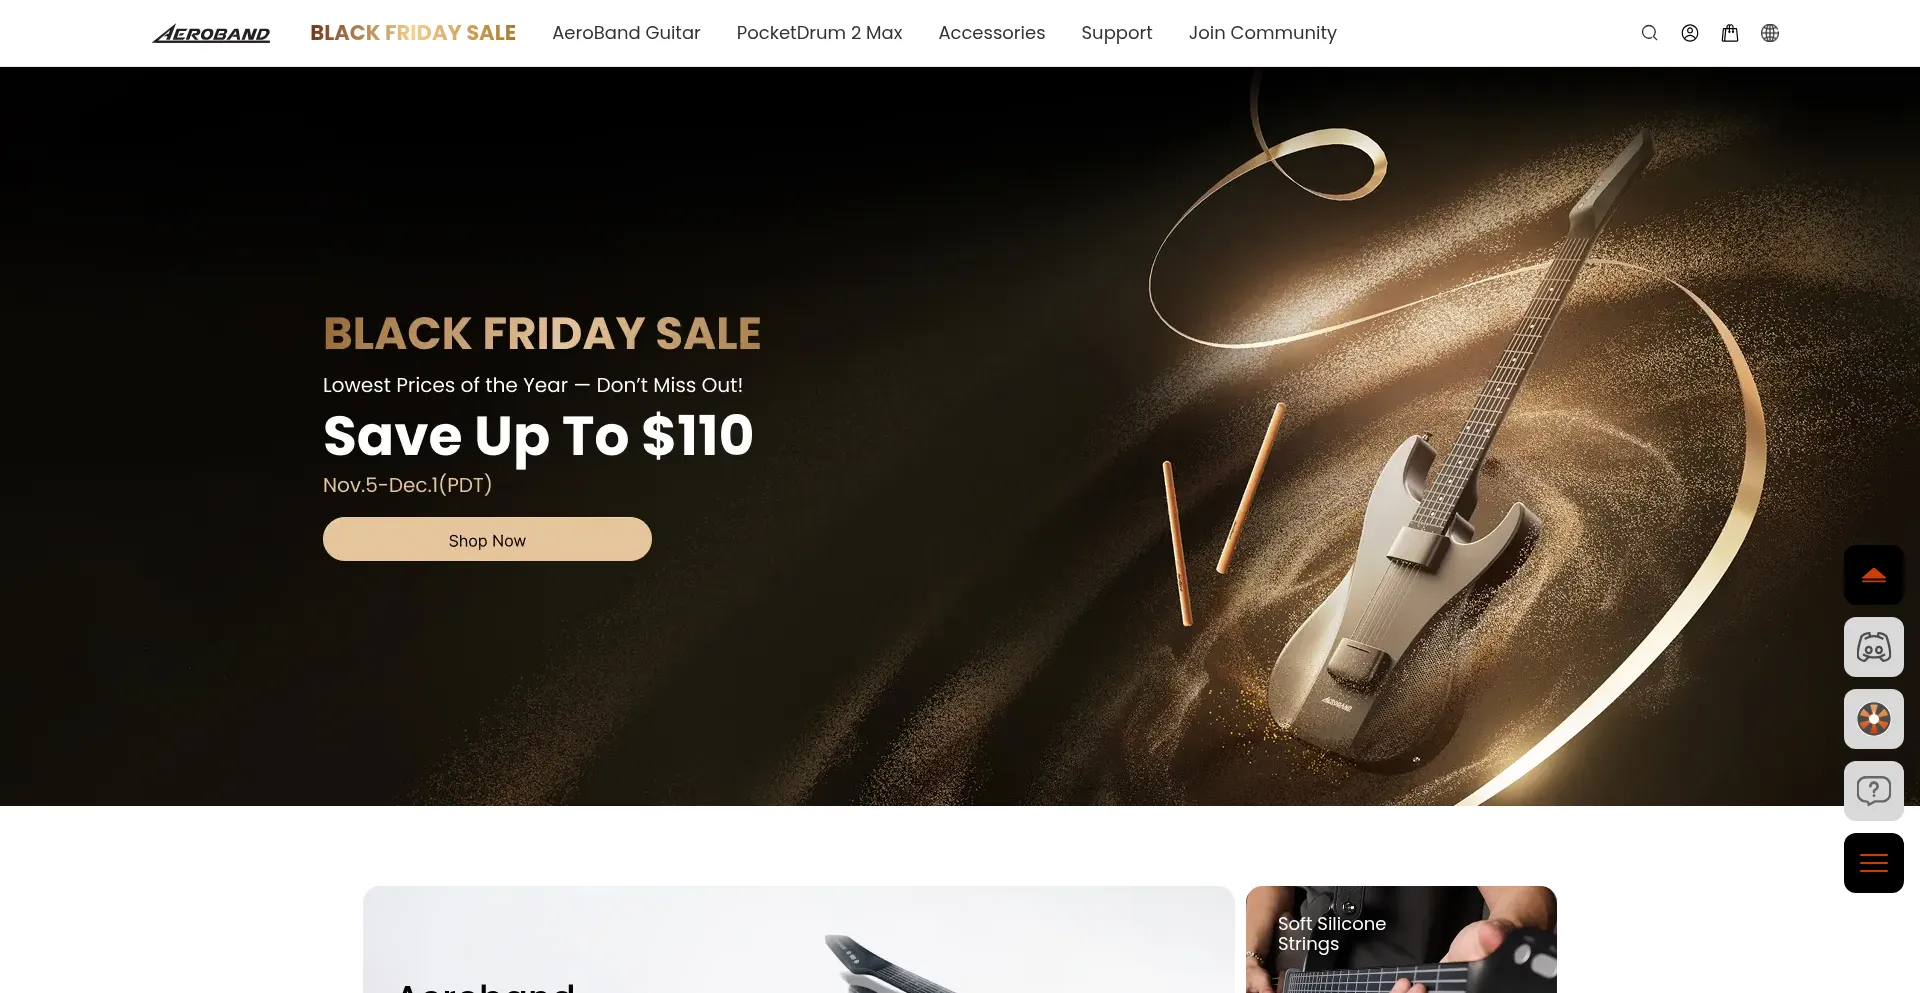Screen dimensions: 1920x993
Task: Open the BLACK FRIDAY SALE nav item
Action: point(413,33)
